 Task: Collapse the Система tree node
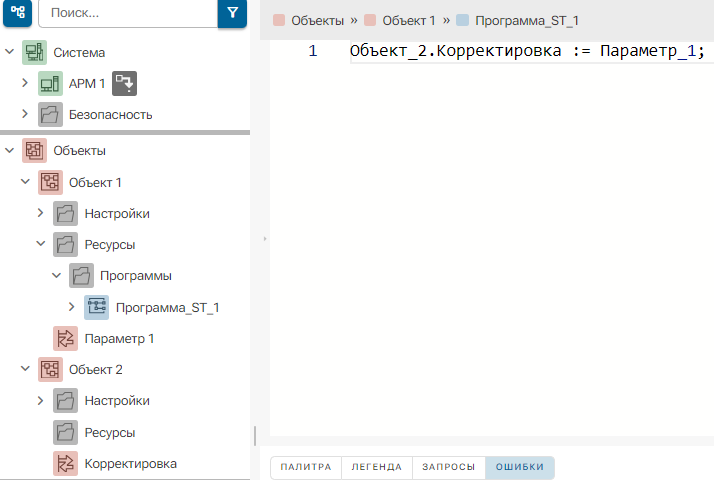click(10, 52)
